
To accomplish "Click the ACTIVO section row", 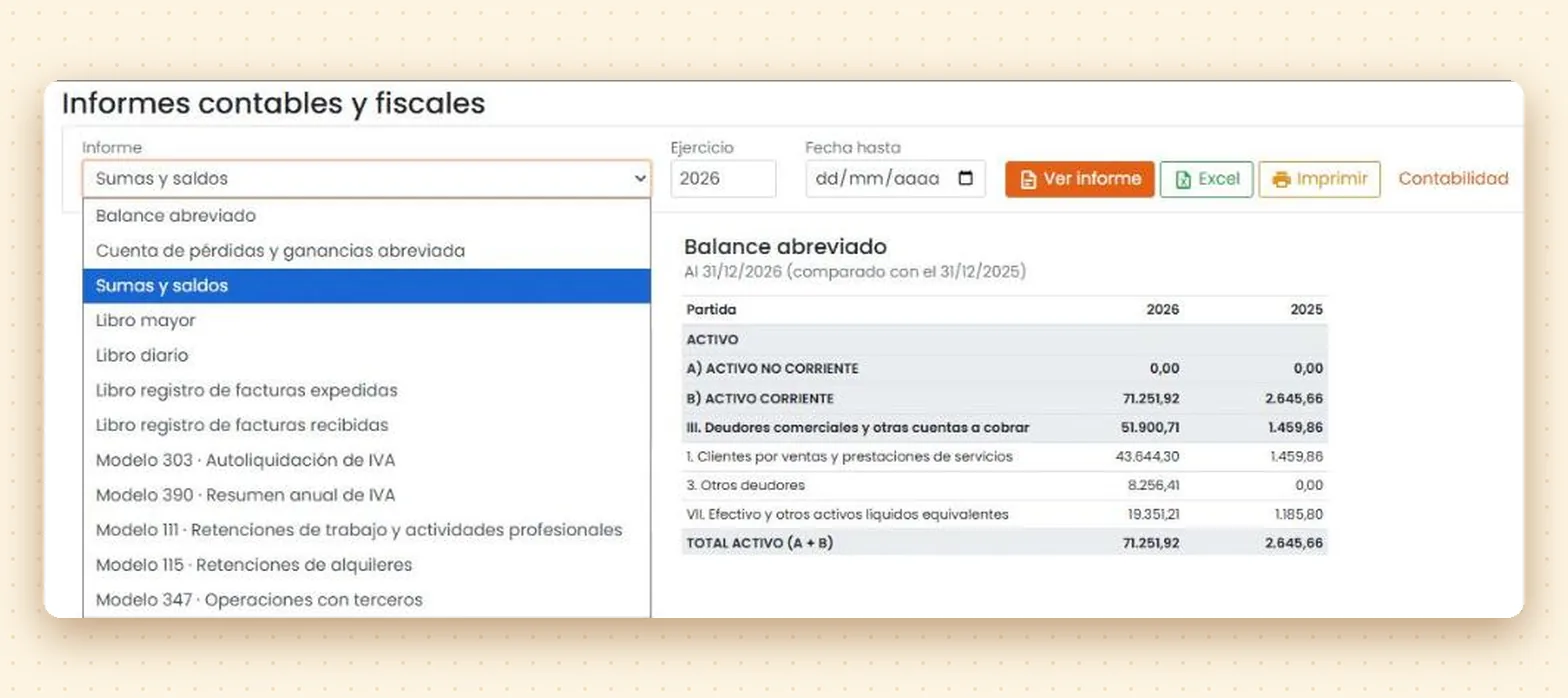I will pos(1005,340).
